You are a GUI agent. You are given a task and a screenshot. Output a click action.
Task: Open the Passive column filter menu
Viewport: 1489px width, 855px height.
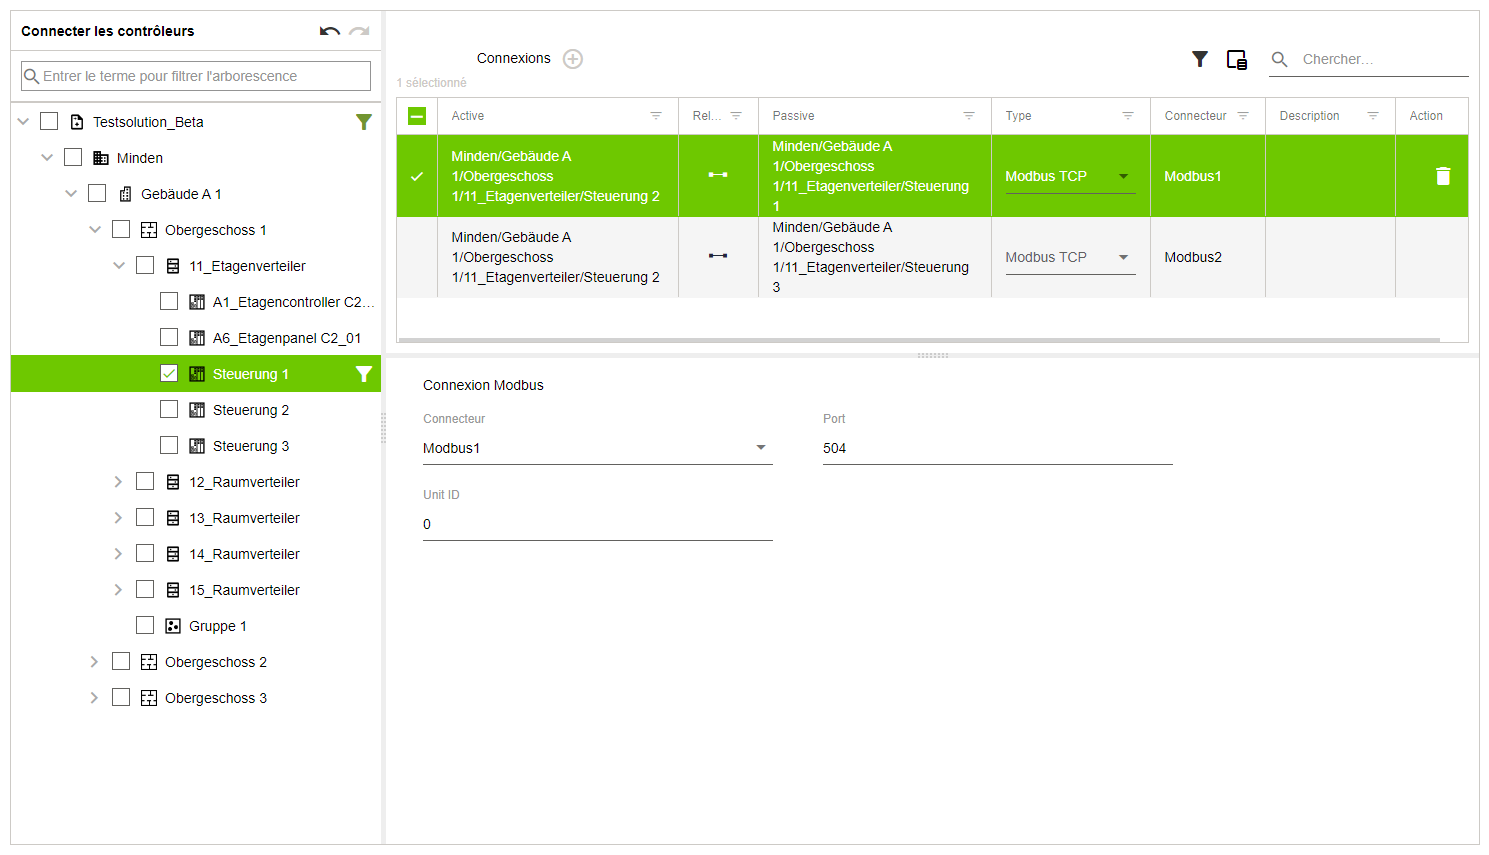pyautogui.click(x=968, y=116)
